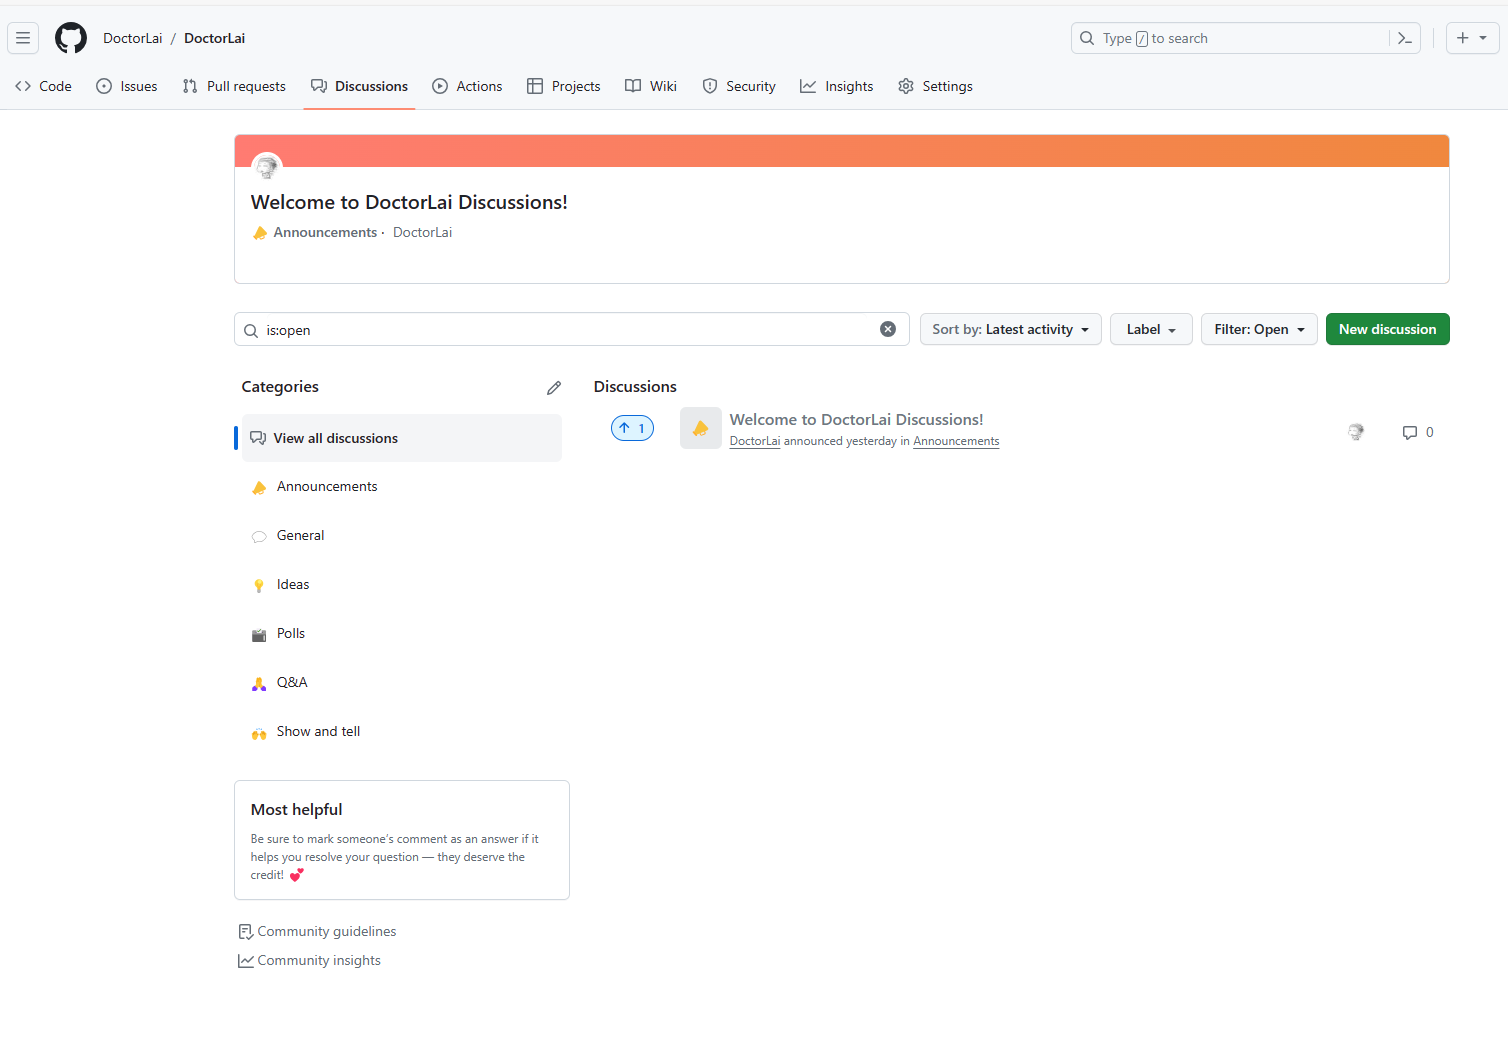Open the Code tab
Viewport: 1508px width, 1038px height.
click(x=44, y=86)
